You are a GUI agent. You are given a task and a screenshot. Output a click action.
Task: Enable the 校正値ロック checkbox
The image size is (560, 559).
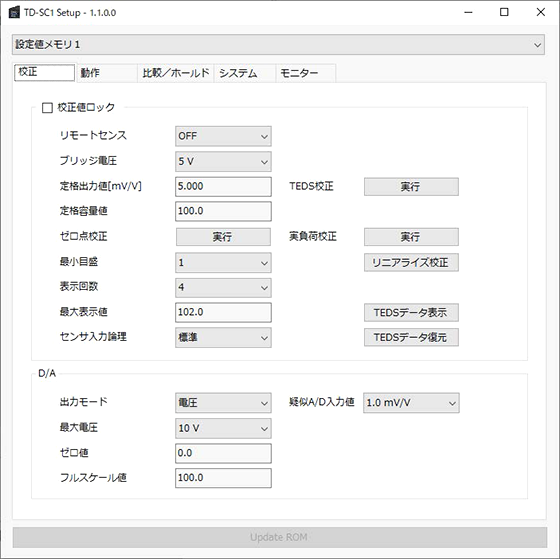tap(47, 108)
